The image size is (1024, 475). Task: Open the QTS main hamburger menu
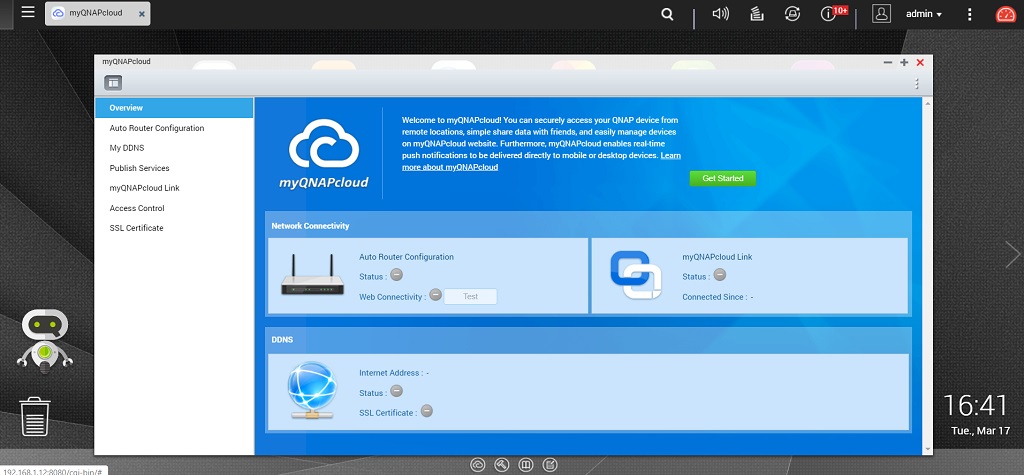pyautogui.click(x=27, y=12)
